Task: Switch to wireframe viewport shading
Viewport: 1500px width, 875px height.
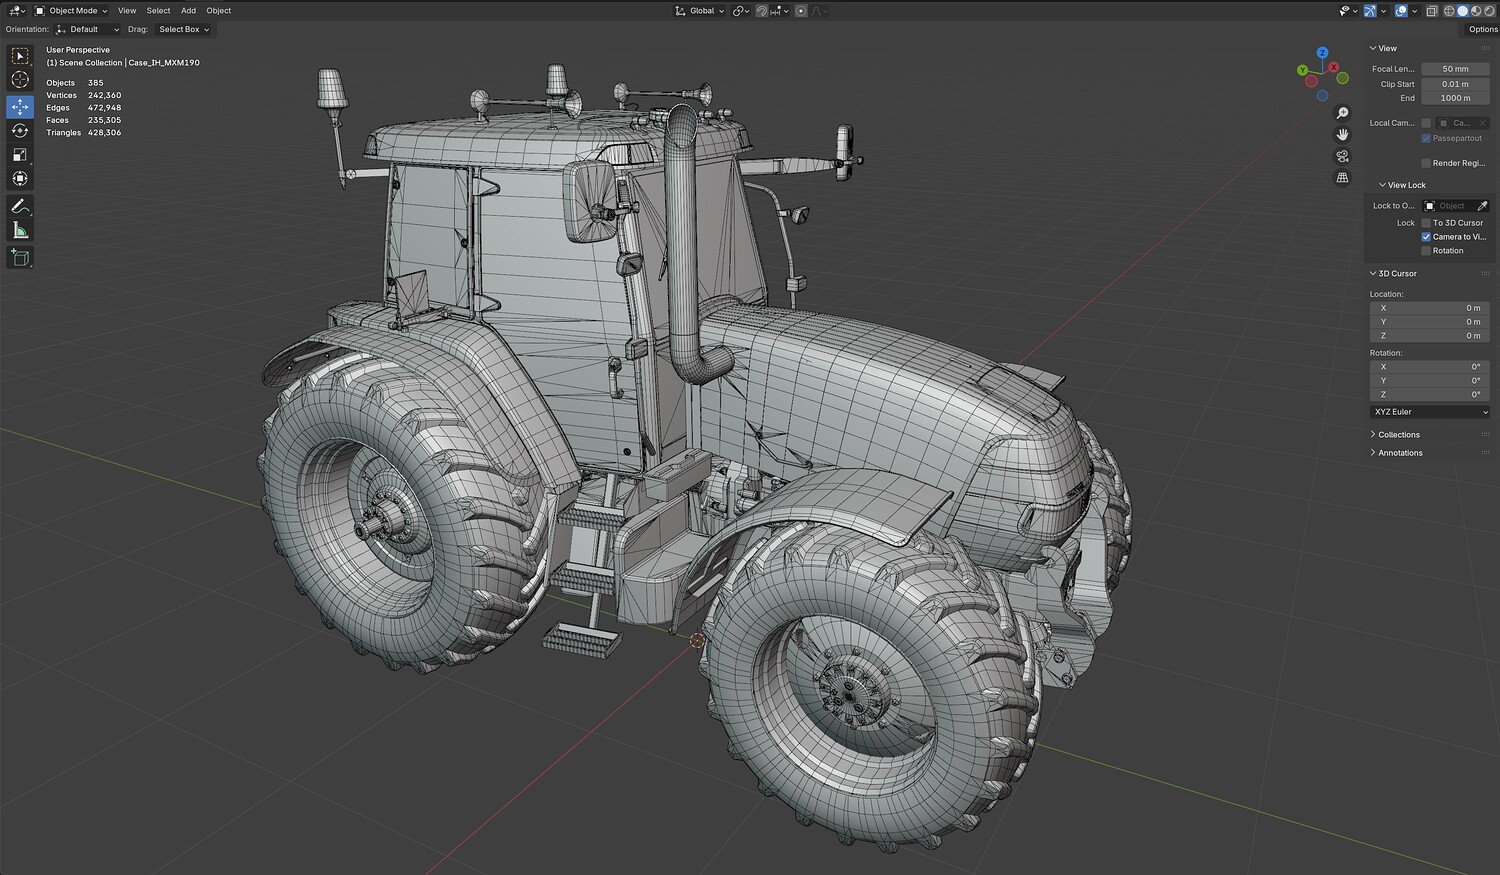Action: pos(1449,11)
